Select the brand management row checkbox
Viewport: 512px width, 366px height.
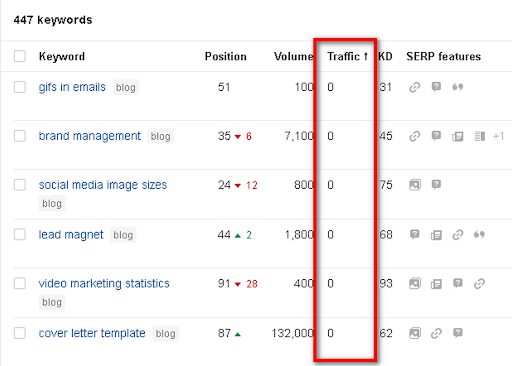[20, 136]
